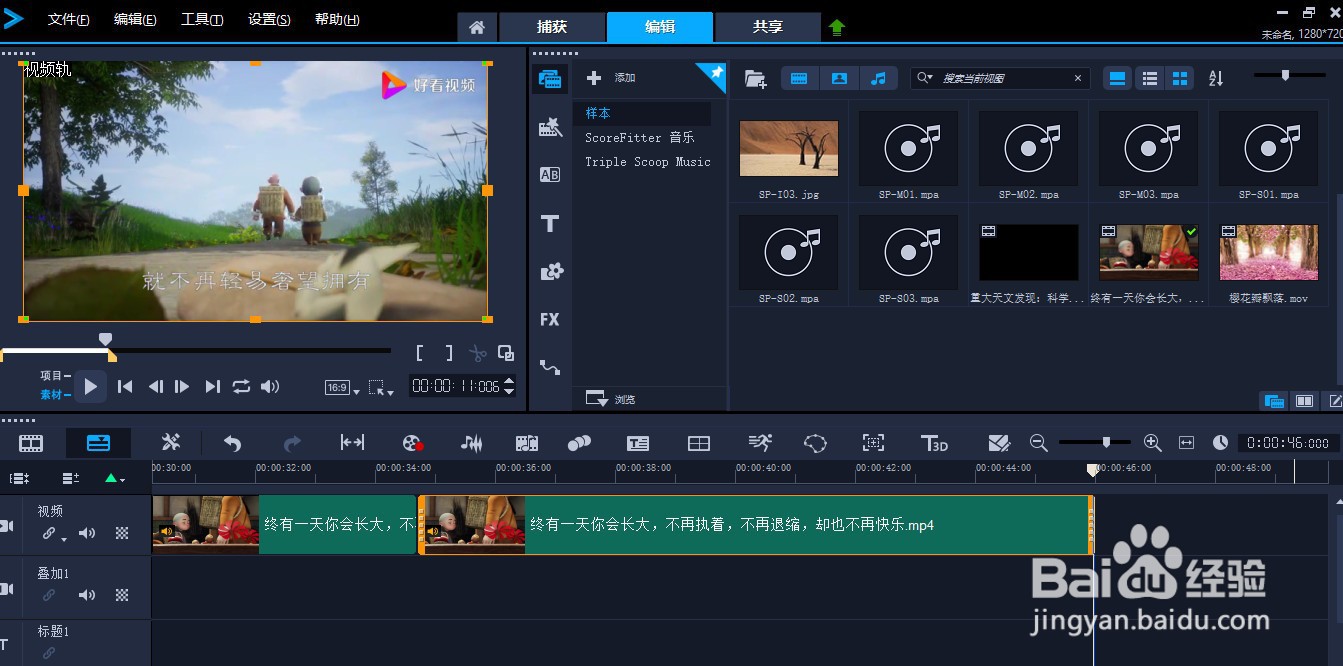Switch to storyboard view
Viewport: 1343px width, 666px height.
[31, 442]
